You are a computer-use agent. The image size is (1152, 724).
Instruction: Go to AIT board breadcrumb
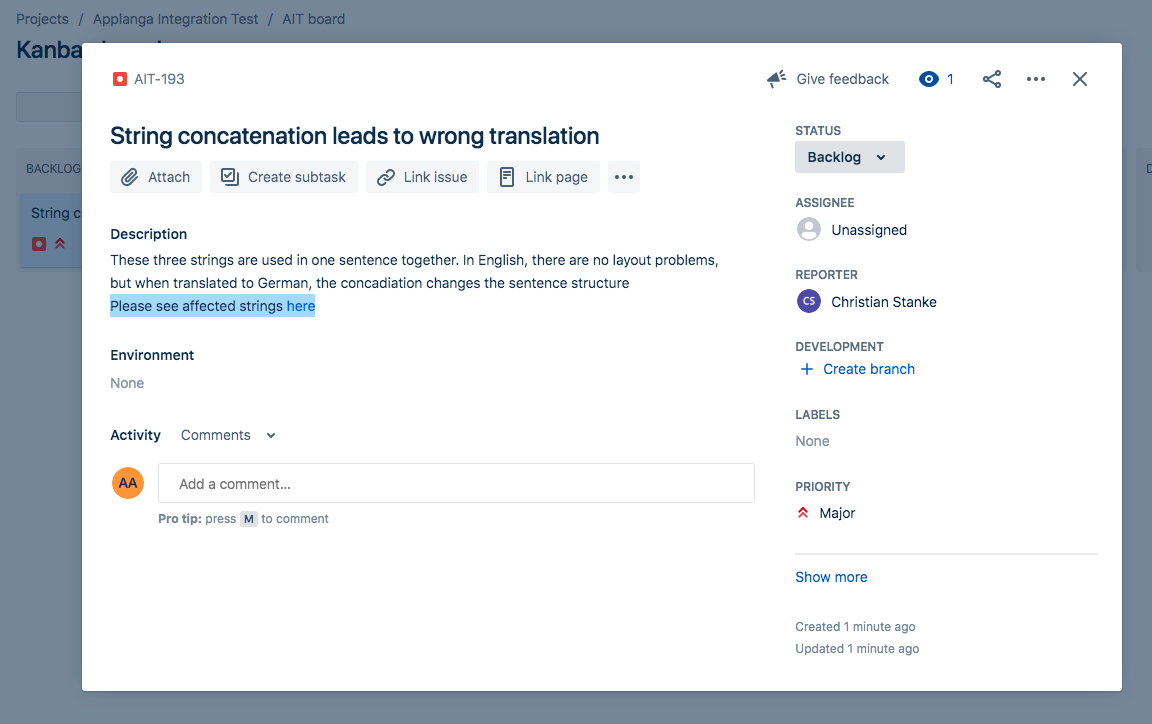pyautogui.click(x=314, y=19)
